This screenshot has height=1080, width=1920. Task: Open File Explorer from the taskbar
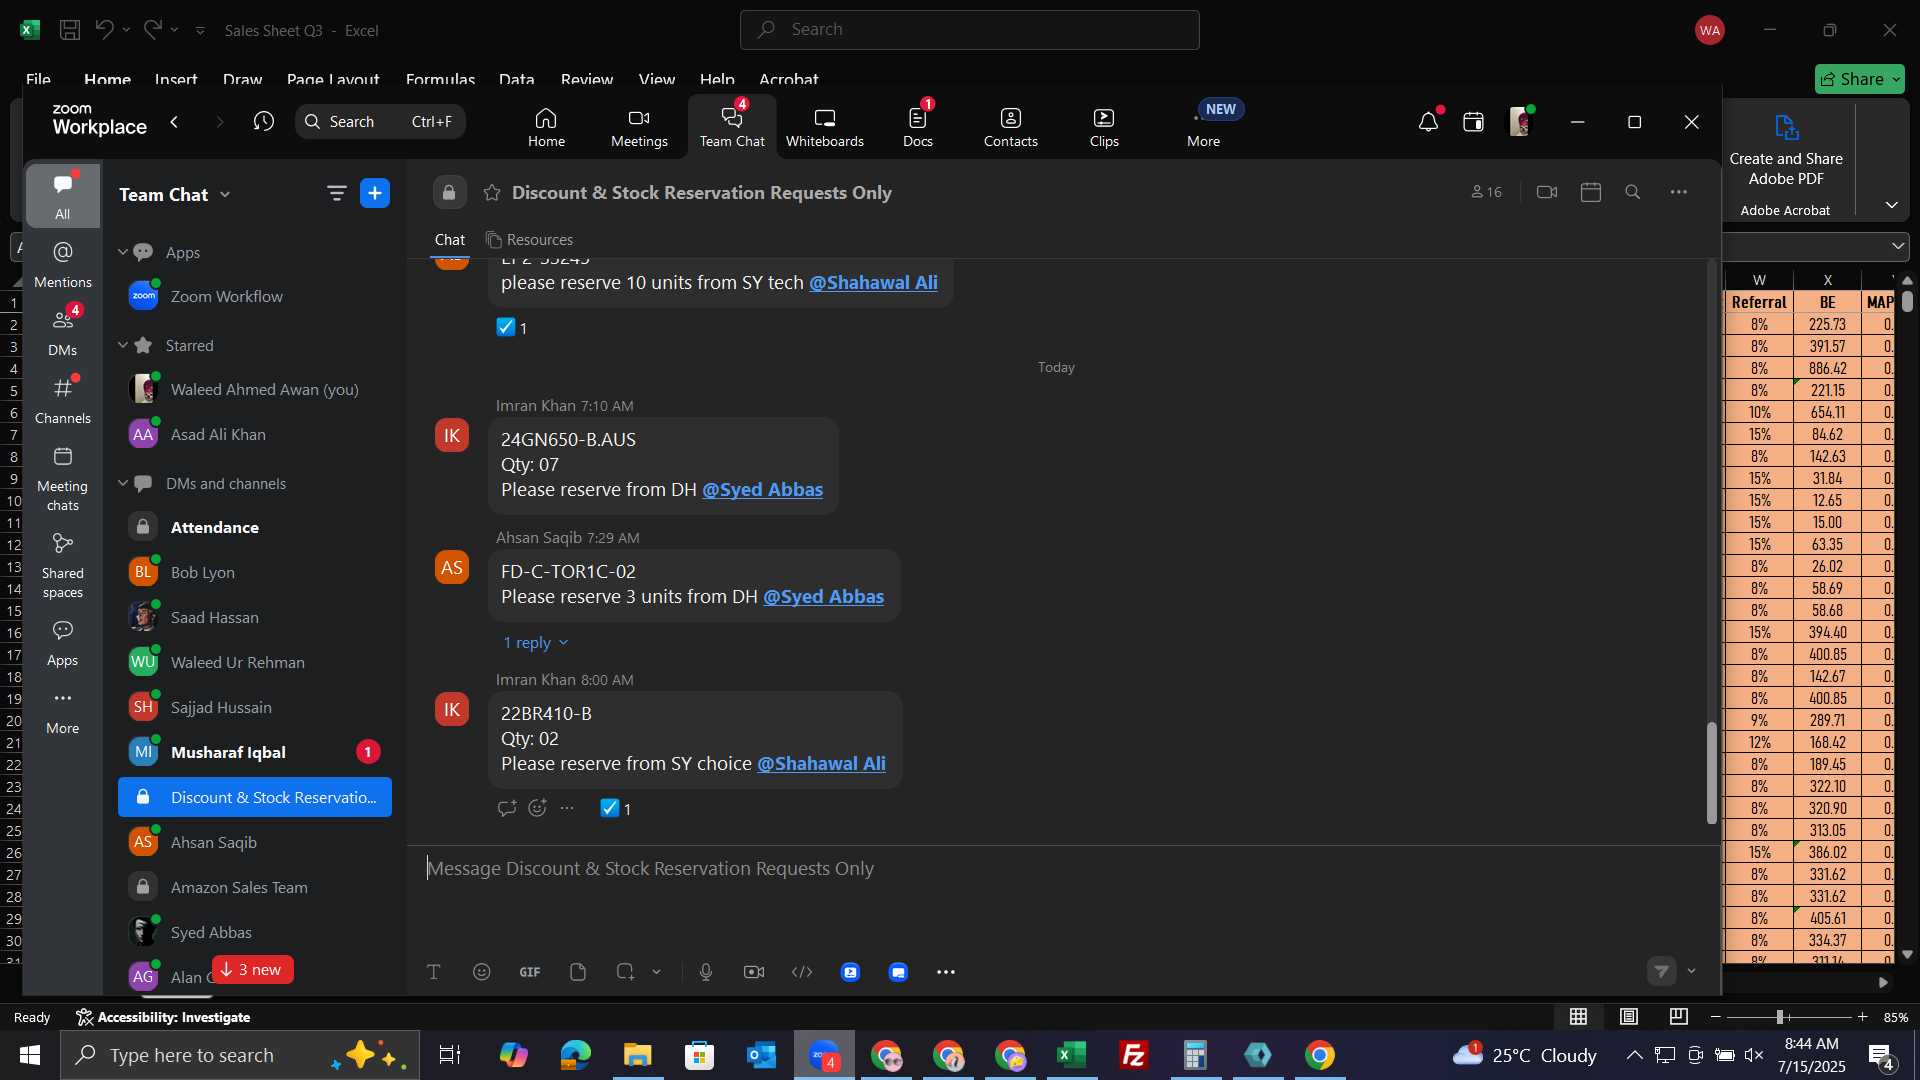(638, 1056)
